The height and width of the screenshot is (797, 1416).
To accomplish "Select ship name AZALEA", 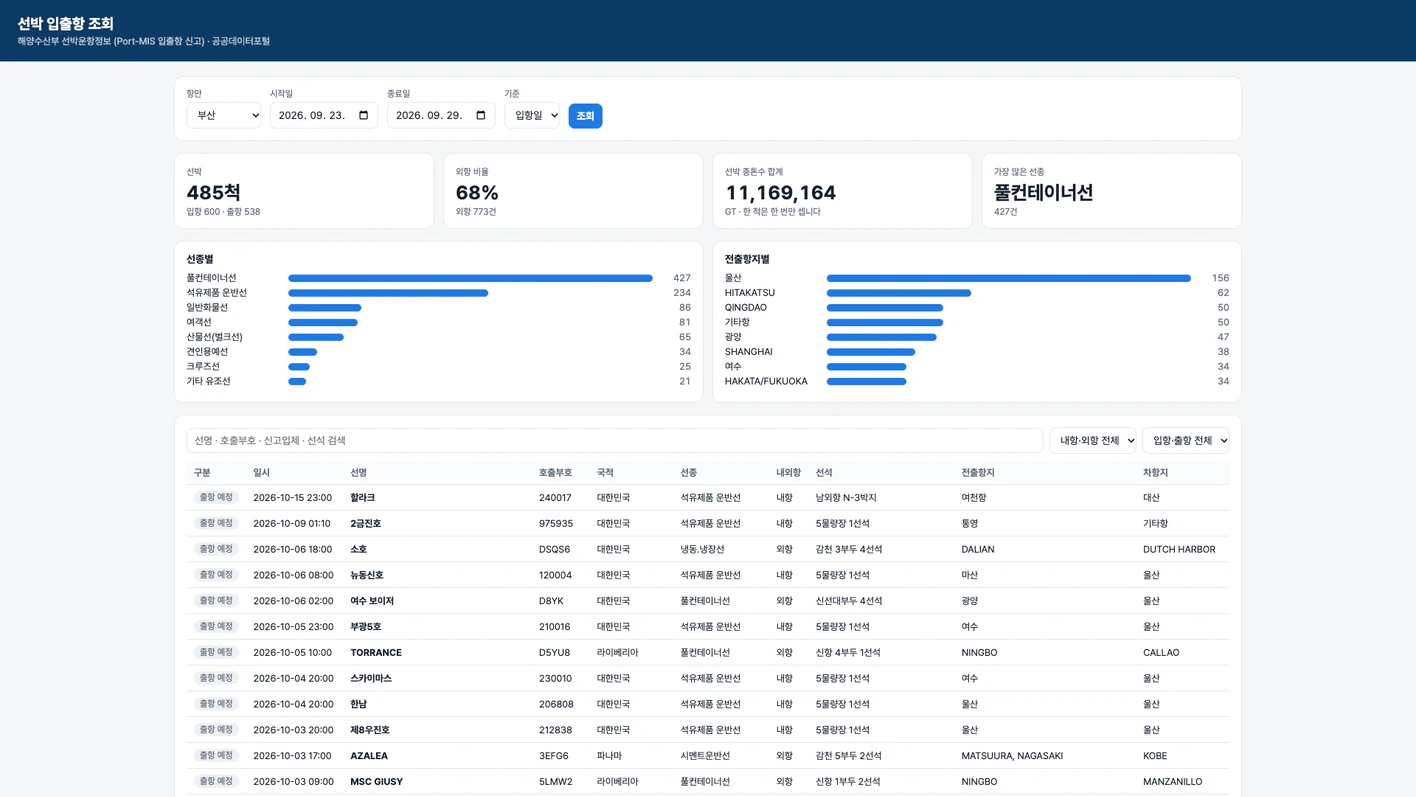I will click(x=369, y=756).
